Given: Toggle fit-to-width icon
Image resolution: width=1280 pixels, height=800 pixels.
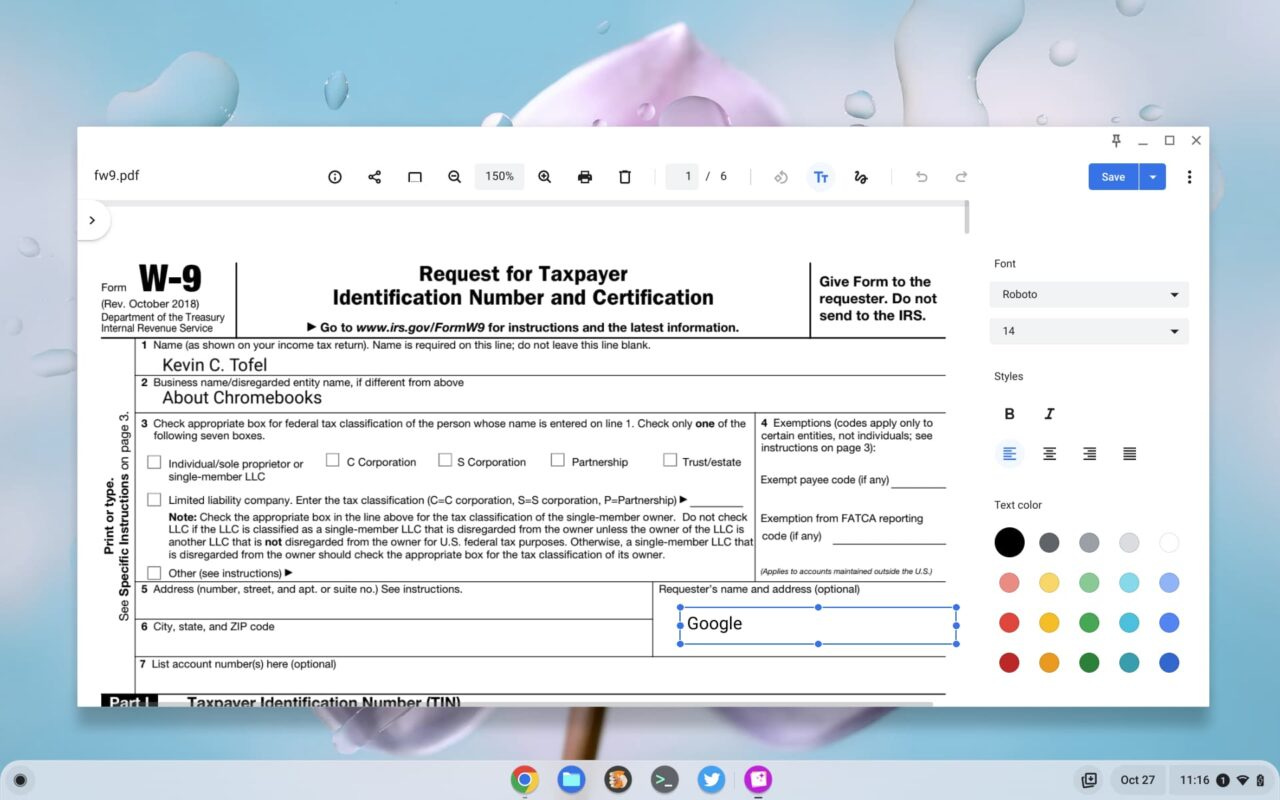Looking at the screenshot, I should 414,177.
